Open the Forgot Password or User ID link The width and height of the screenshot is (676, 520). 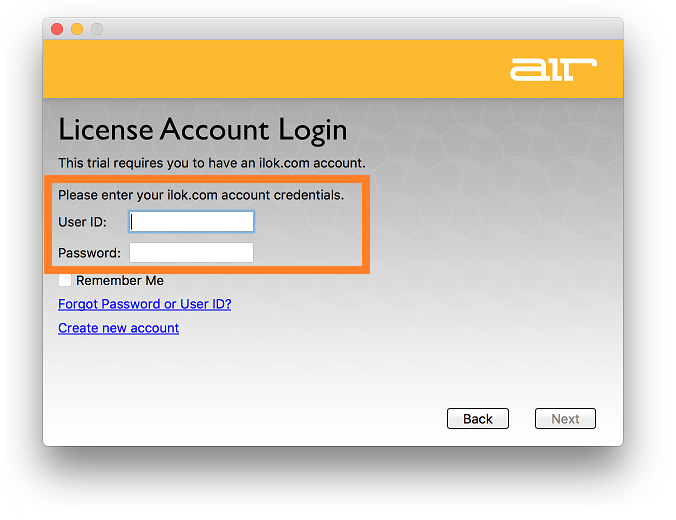tap(145, 304)
